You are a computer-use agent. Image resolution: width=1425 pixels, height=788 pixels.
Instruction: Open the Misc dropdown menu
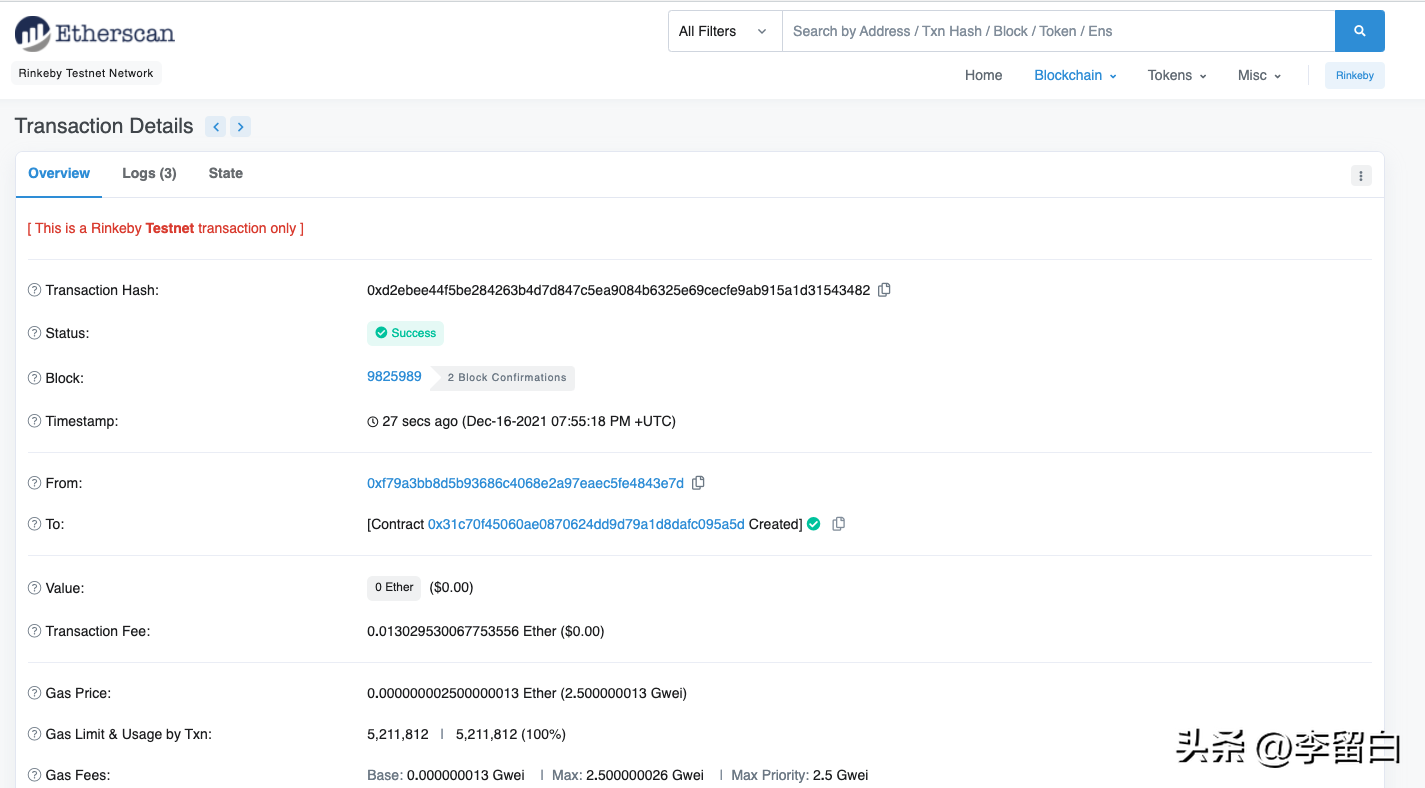[x=1259, y=75]
